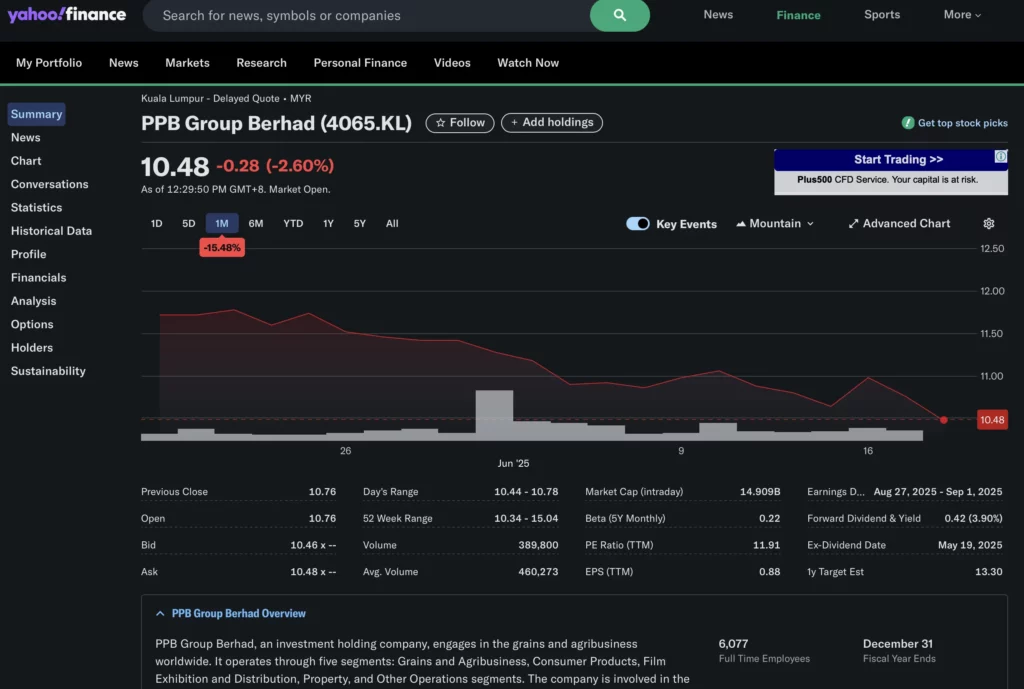Click the red dot at chart's latest price
The width and height of the screenshot is (1024, 689).
(x=943, y=419)
